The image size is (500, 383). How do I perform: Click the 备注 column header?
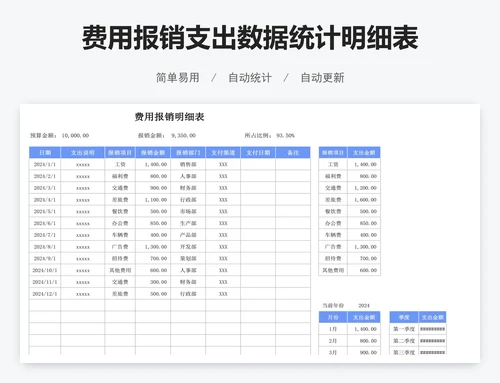point(293,153)
